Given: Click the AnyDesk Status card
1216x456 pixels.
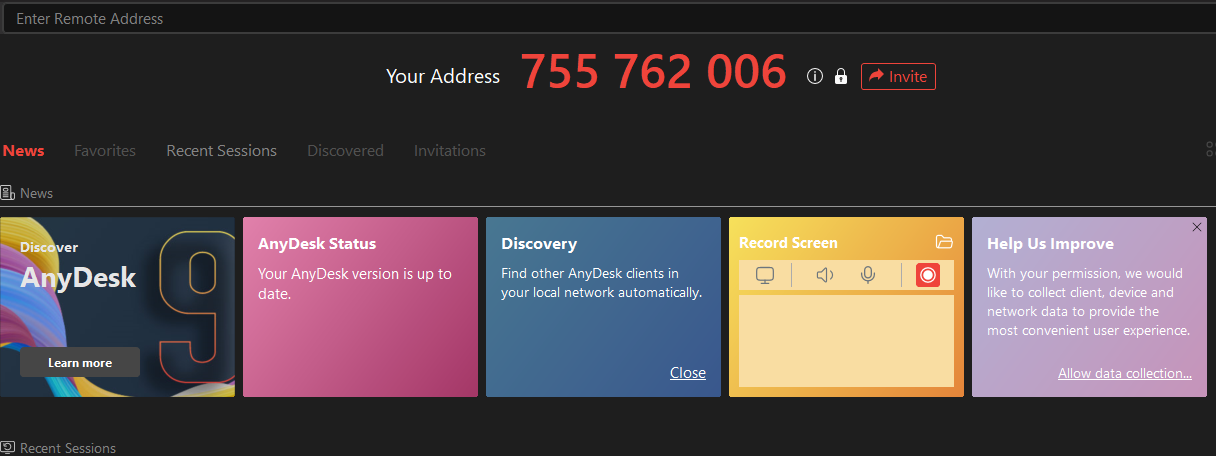Looking at the screenshot, I should [360, 307].
